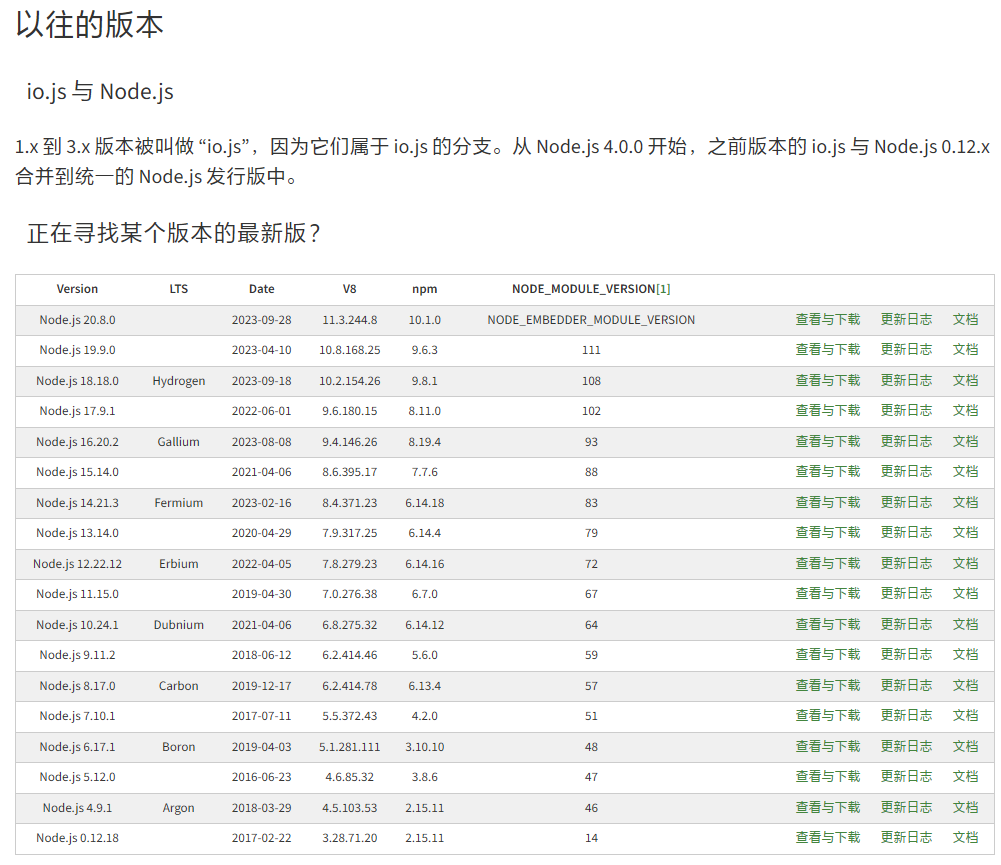
Task: Click 查看与下载 for Node.js 9.11.2
Action: coord(827,654)
